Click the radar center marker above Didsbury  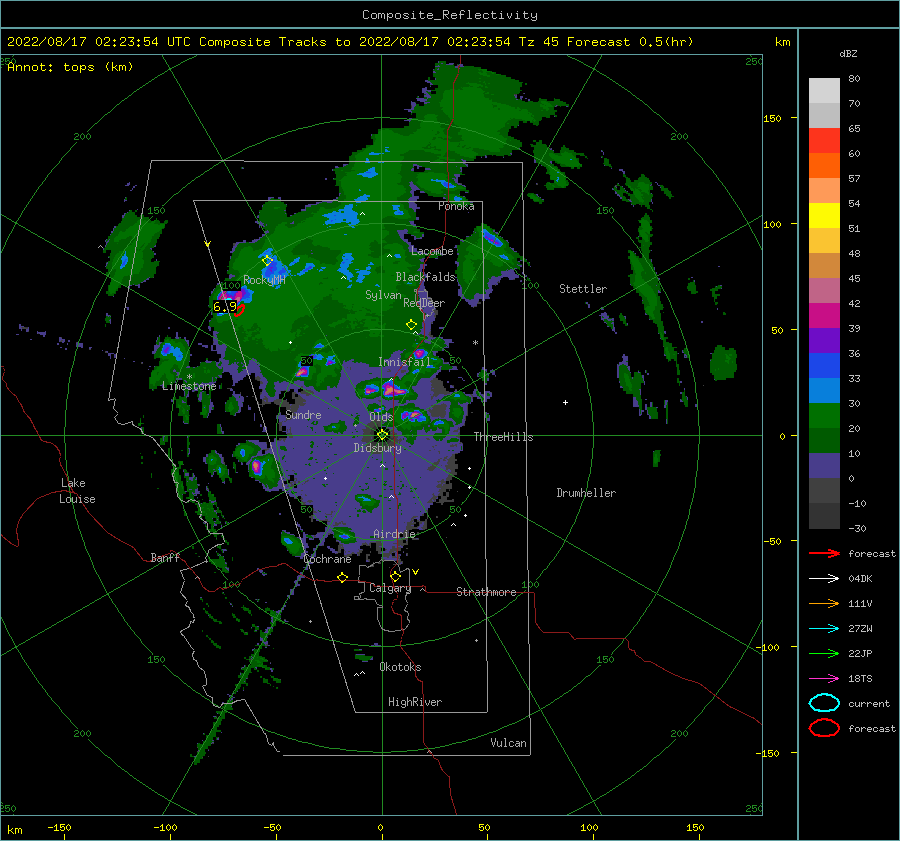click(382, 435)
